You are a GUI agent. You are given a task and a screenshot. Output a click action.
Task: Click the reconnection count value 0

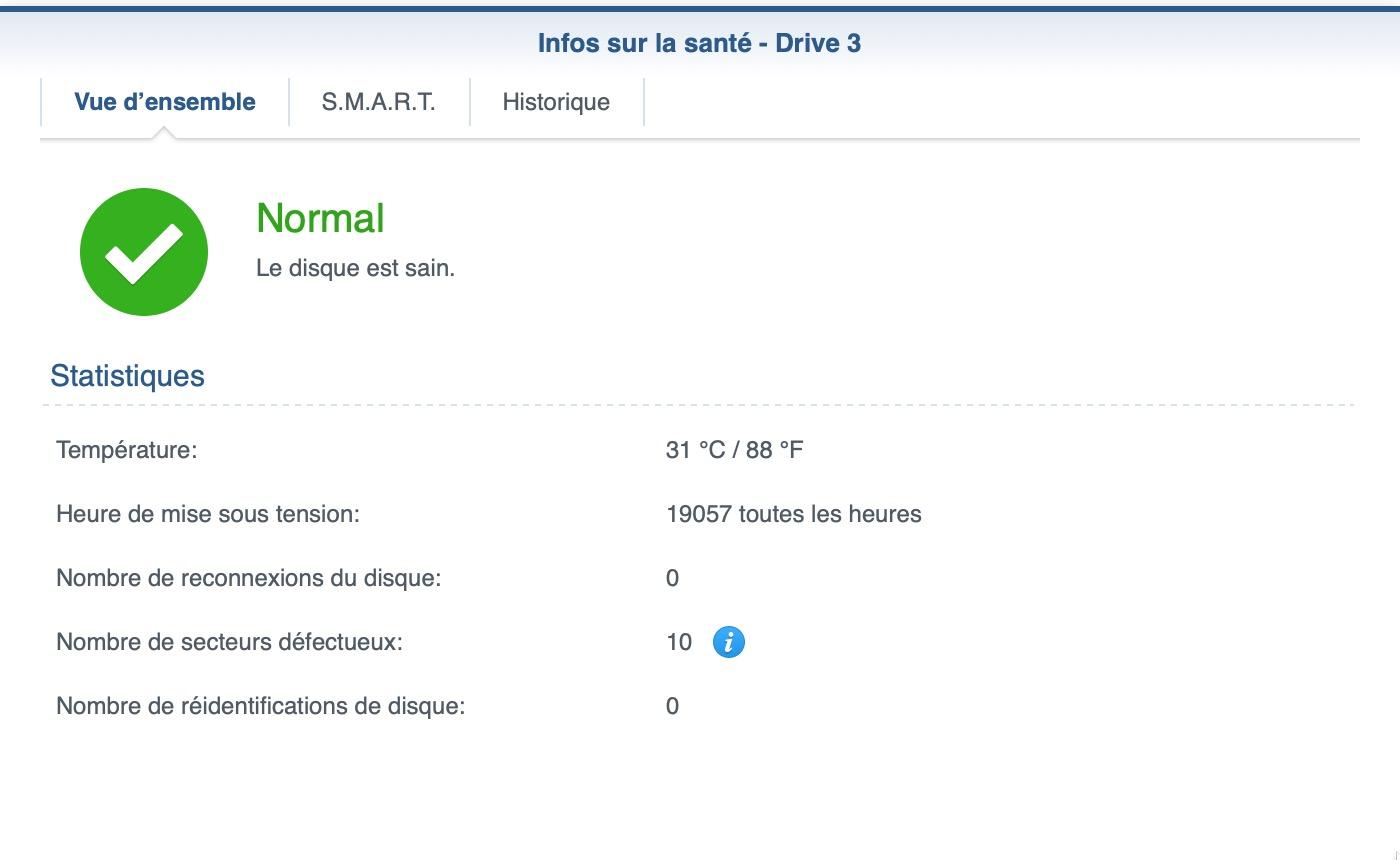click(x=672, y=578)
